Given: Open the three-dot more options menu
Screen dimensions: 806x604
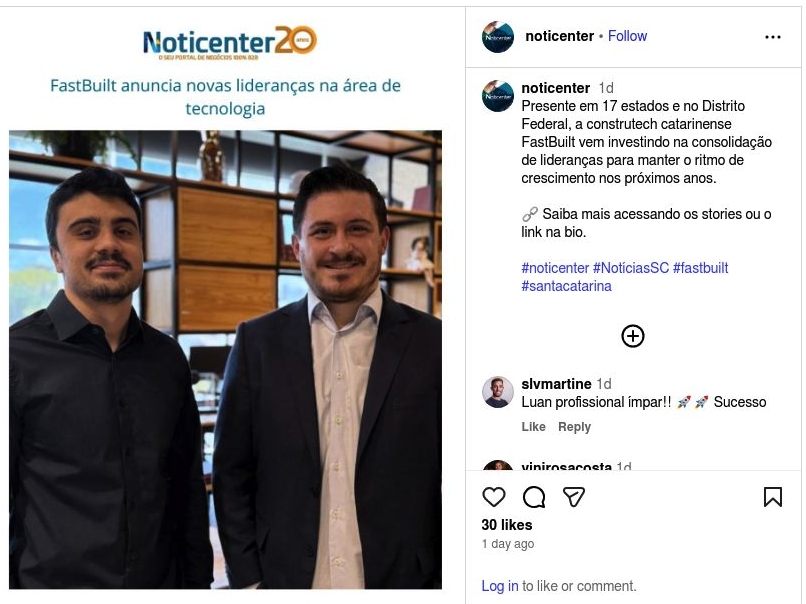Looking at the screenshot, I should [773, 37].
